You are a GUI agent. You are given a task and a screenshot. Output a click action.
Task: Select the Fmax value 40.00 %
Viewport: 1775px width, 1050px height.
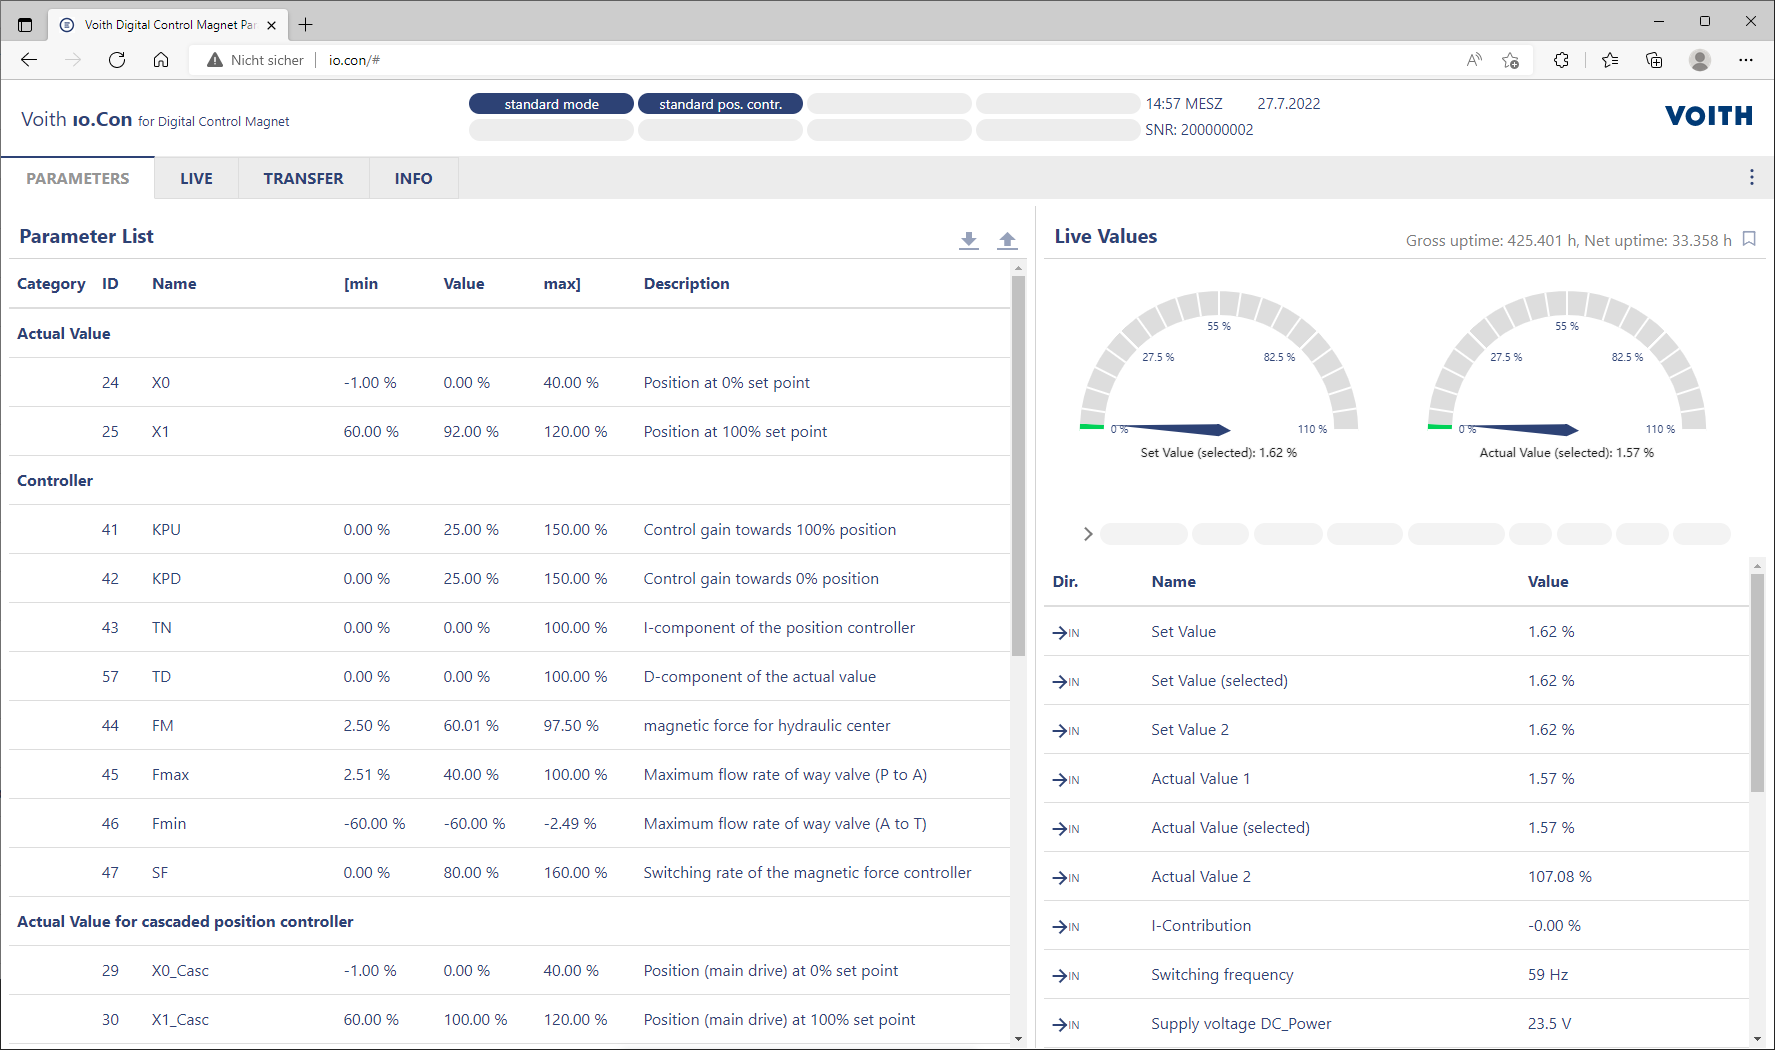pos(470,775)
